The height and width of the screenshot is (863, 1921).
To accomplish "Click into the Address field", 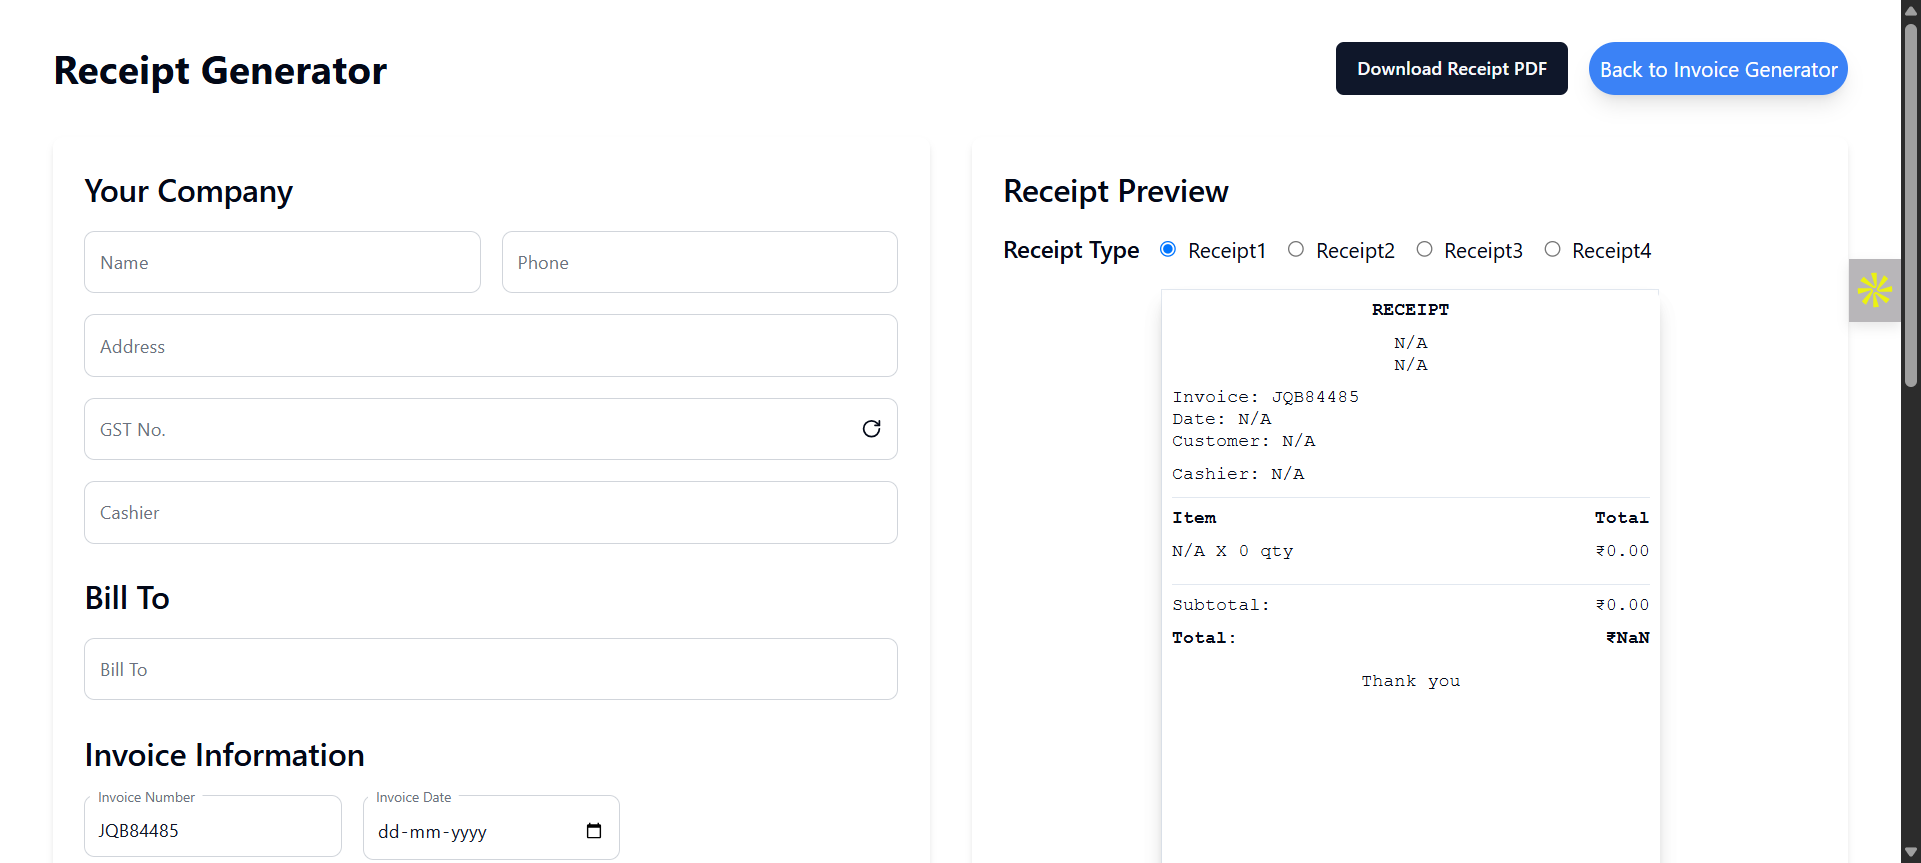I will pyautogui.click(x=491, y=346).
